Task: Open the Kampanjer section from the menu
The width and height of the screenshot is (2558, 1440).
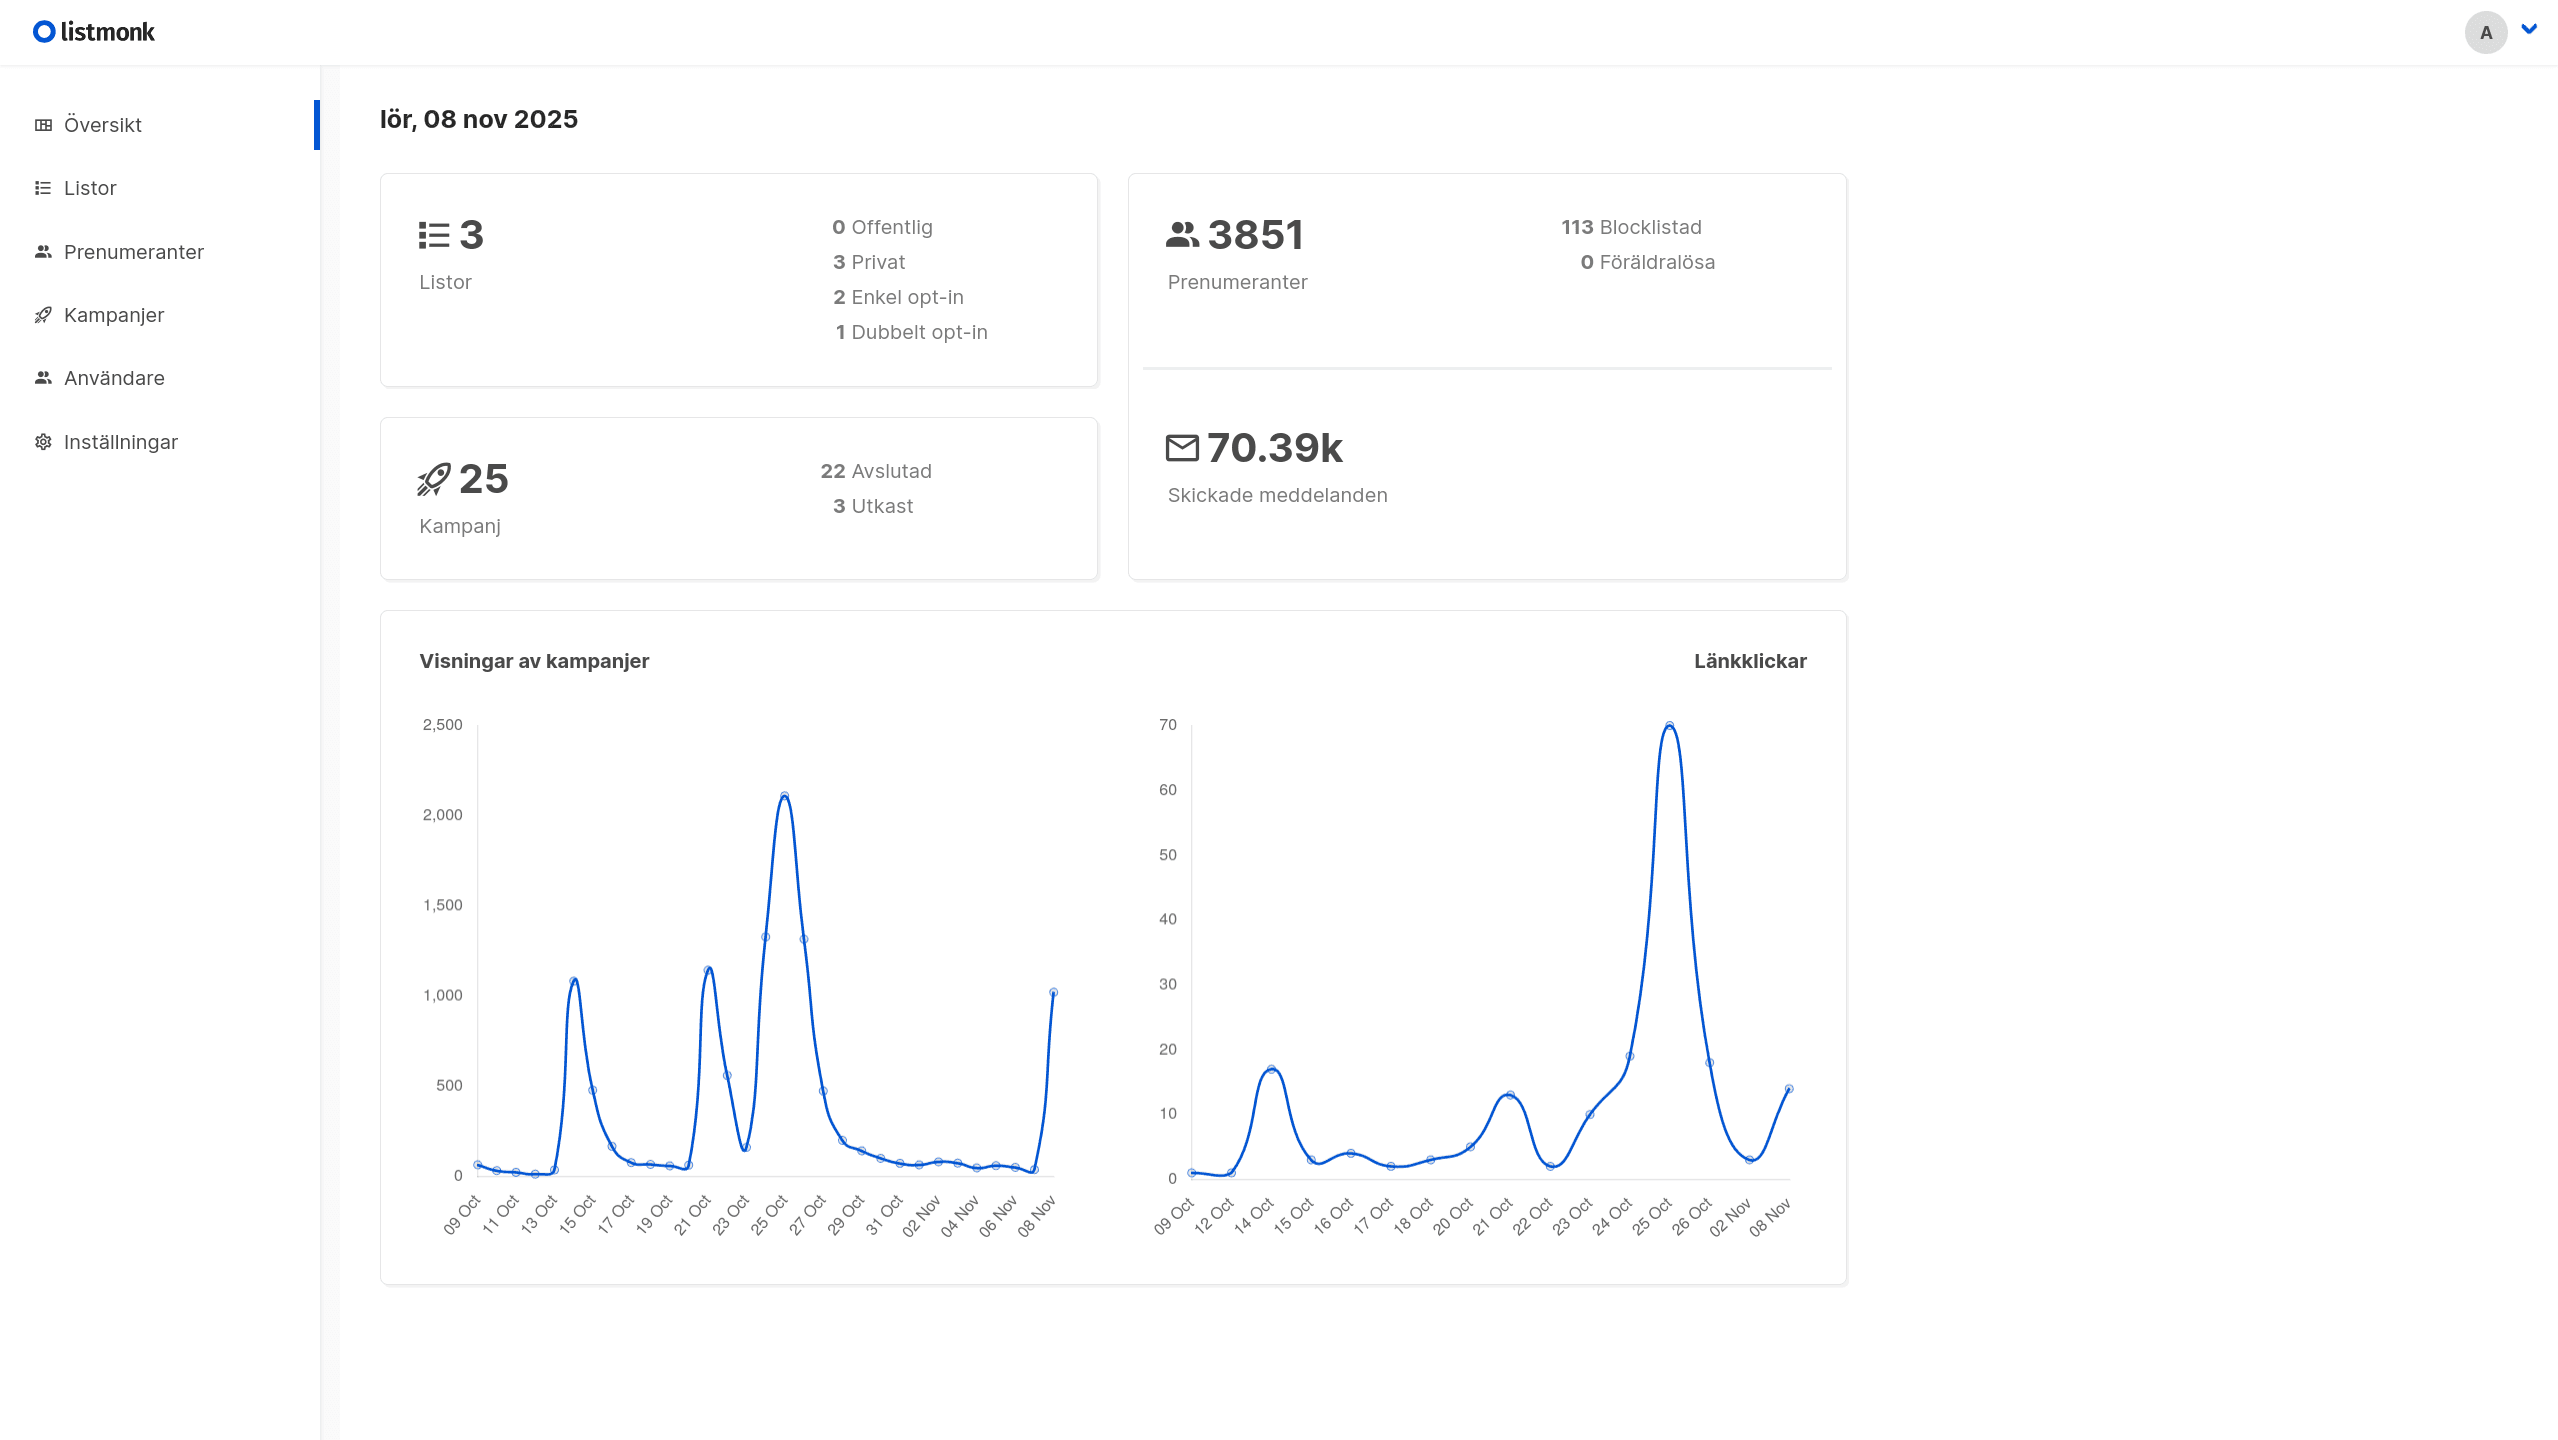Action: point(113,314)
